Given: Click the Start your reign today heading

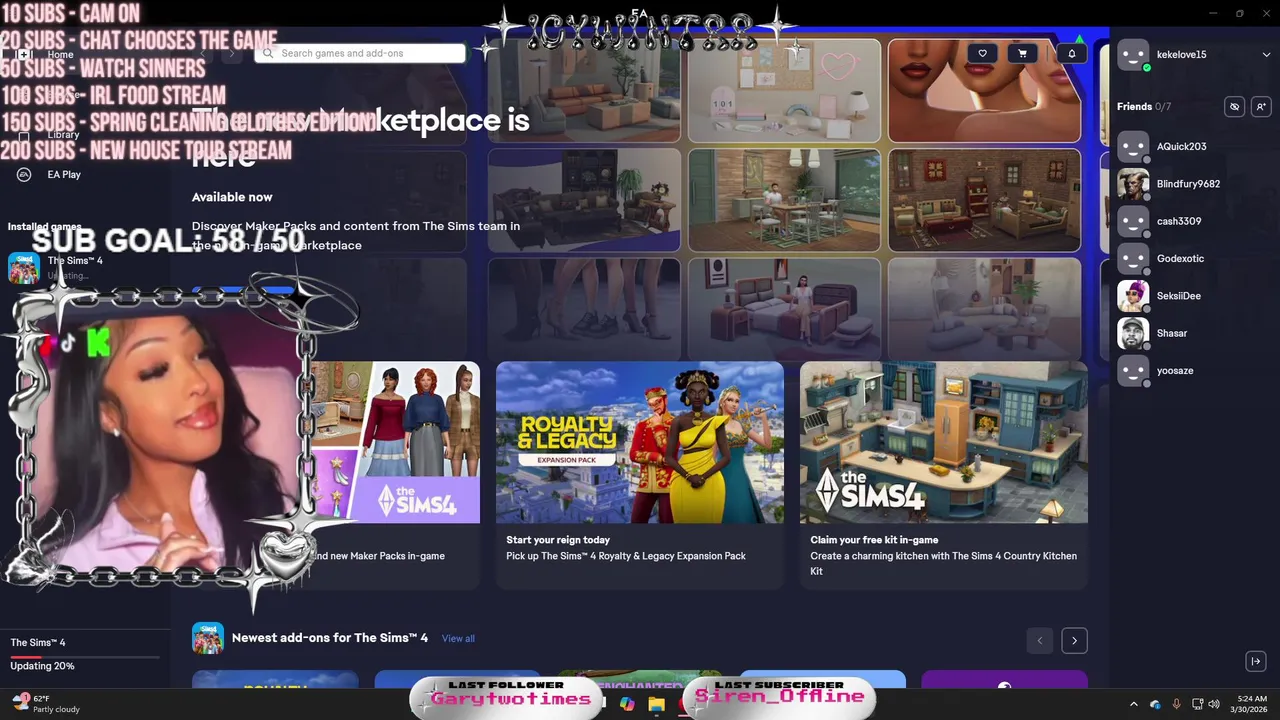Looking at the screenshot, I should pos(558,540).
